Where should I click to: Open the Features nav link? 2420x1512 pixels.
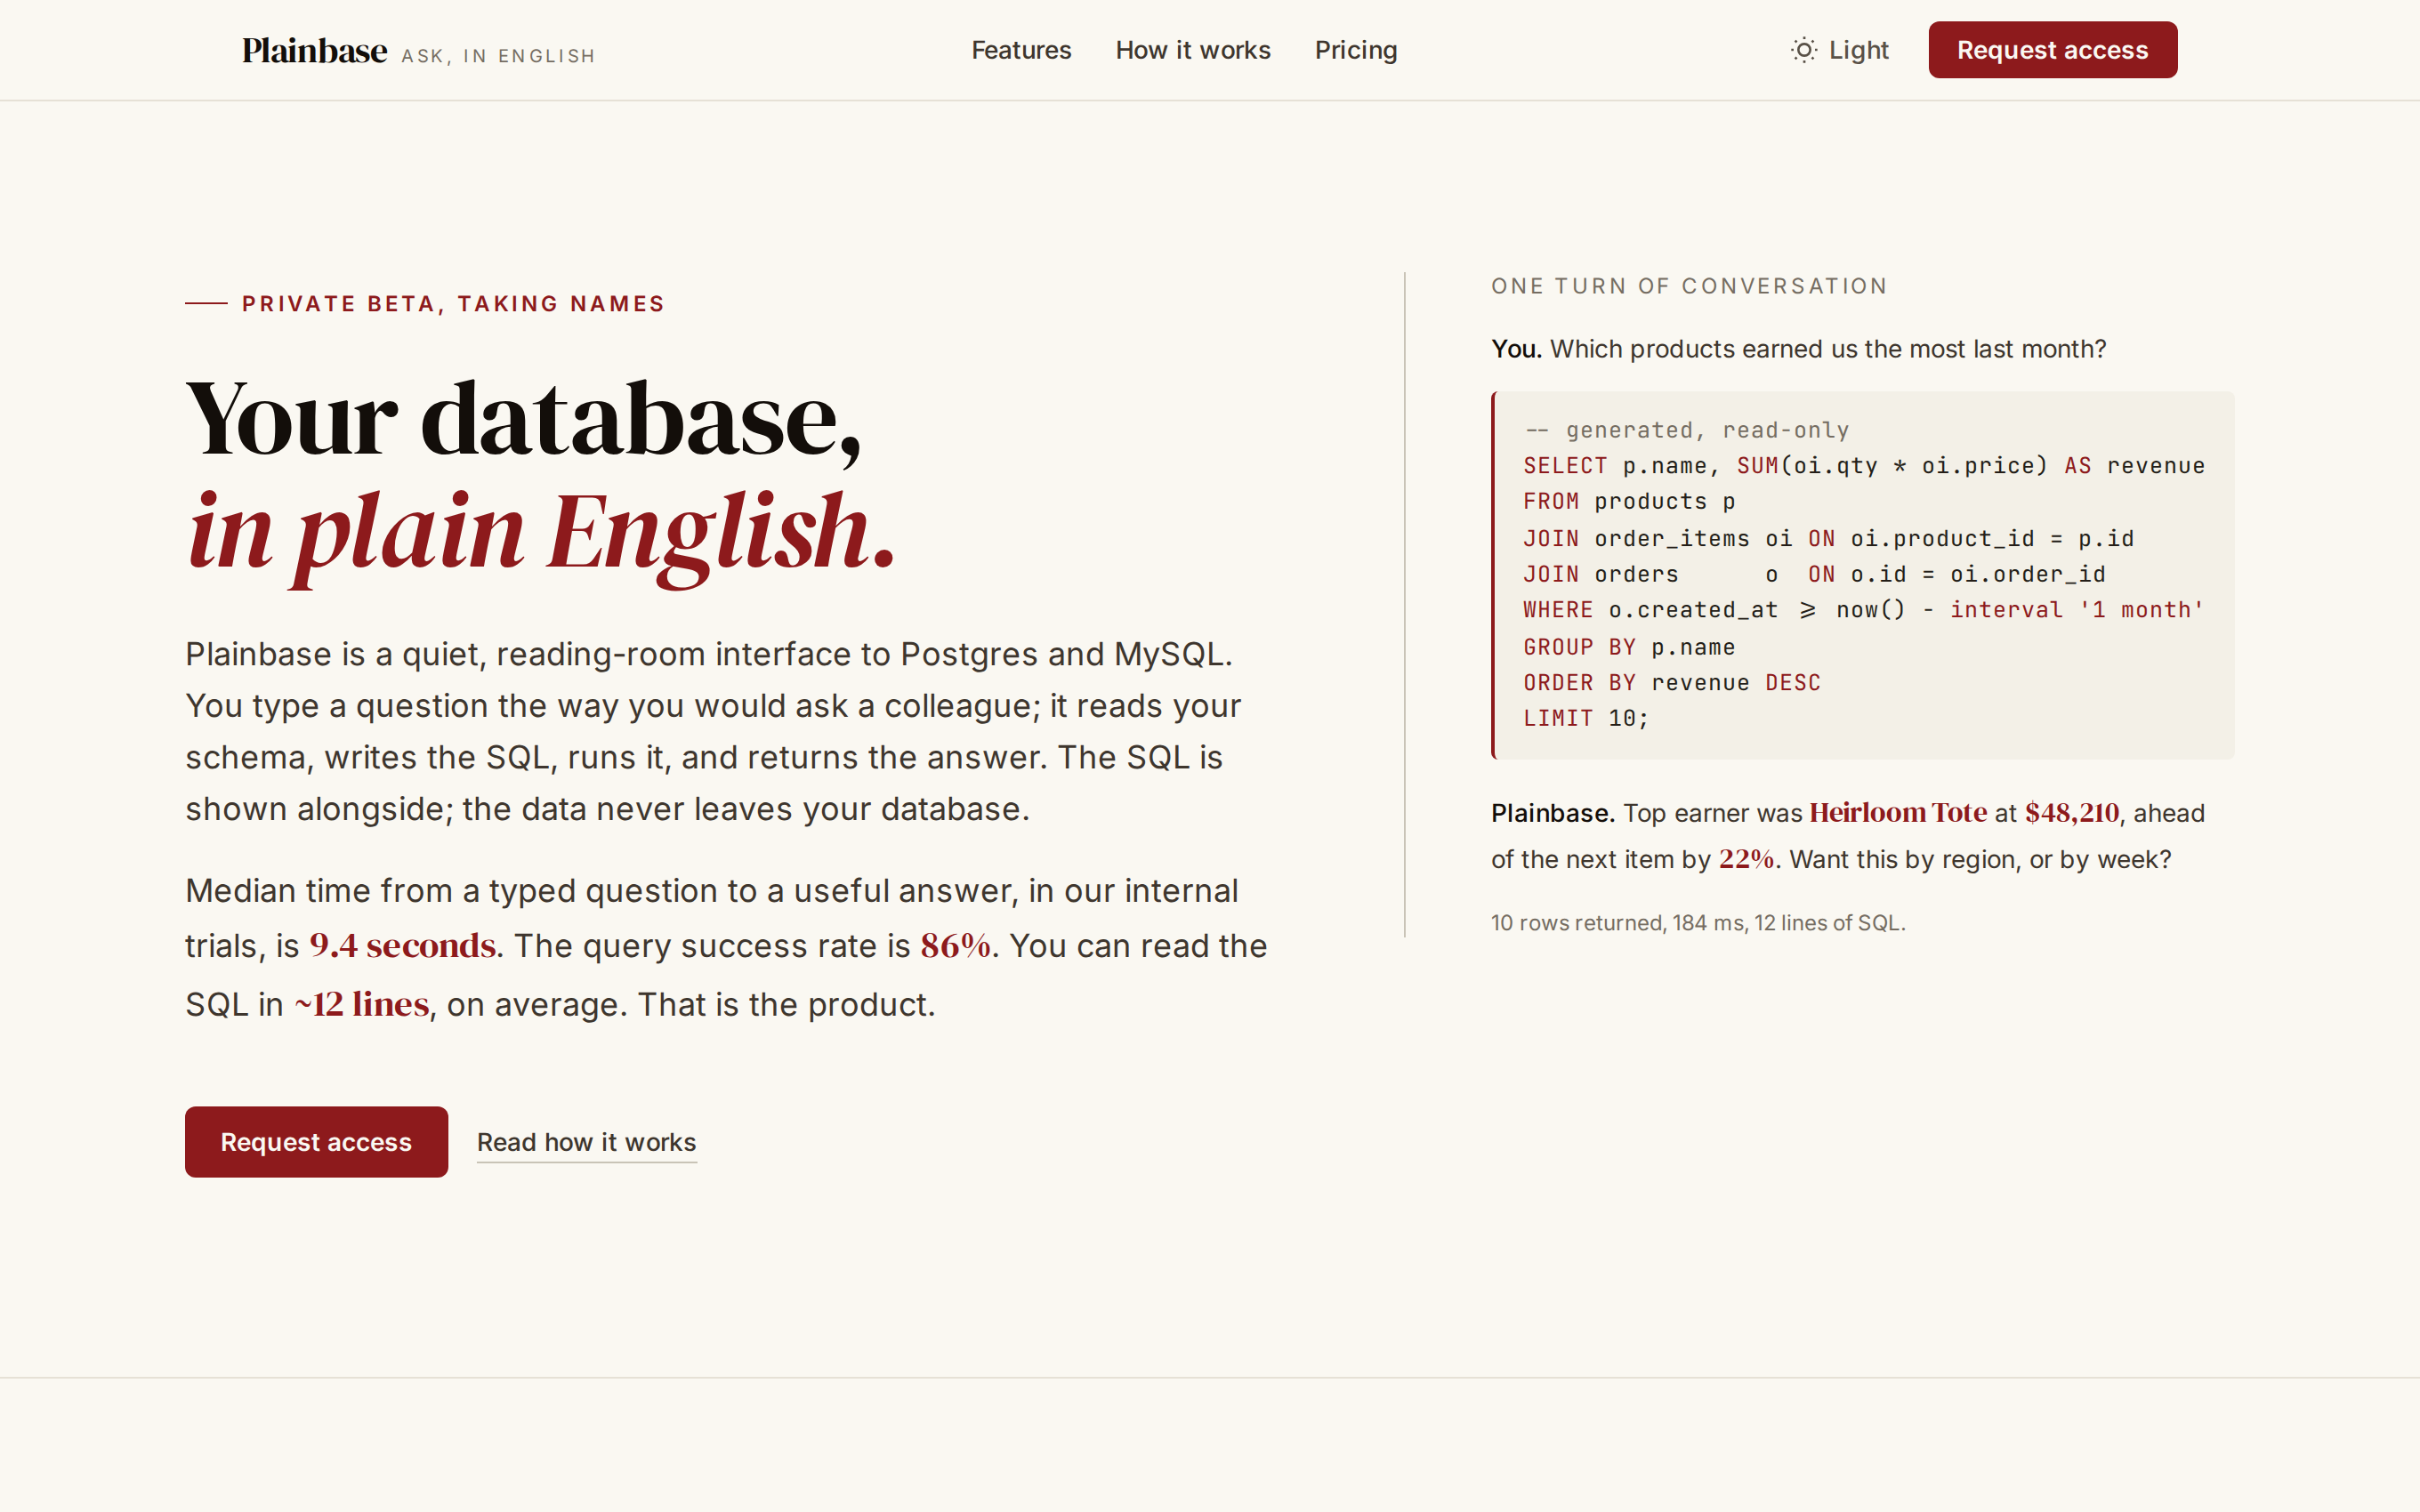(x=1021, y=50)
